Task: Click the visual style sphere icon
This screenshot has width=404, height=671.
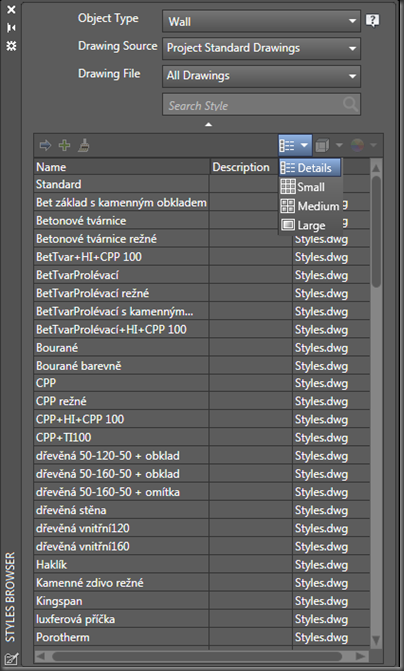Action: click(357, 145)
